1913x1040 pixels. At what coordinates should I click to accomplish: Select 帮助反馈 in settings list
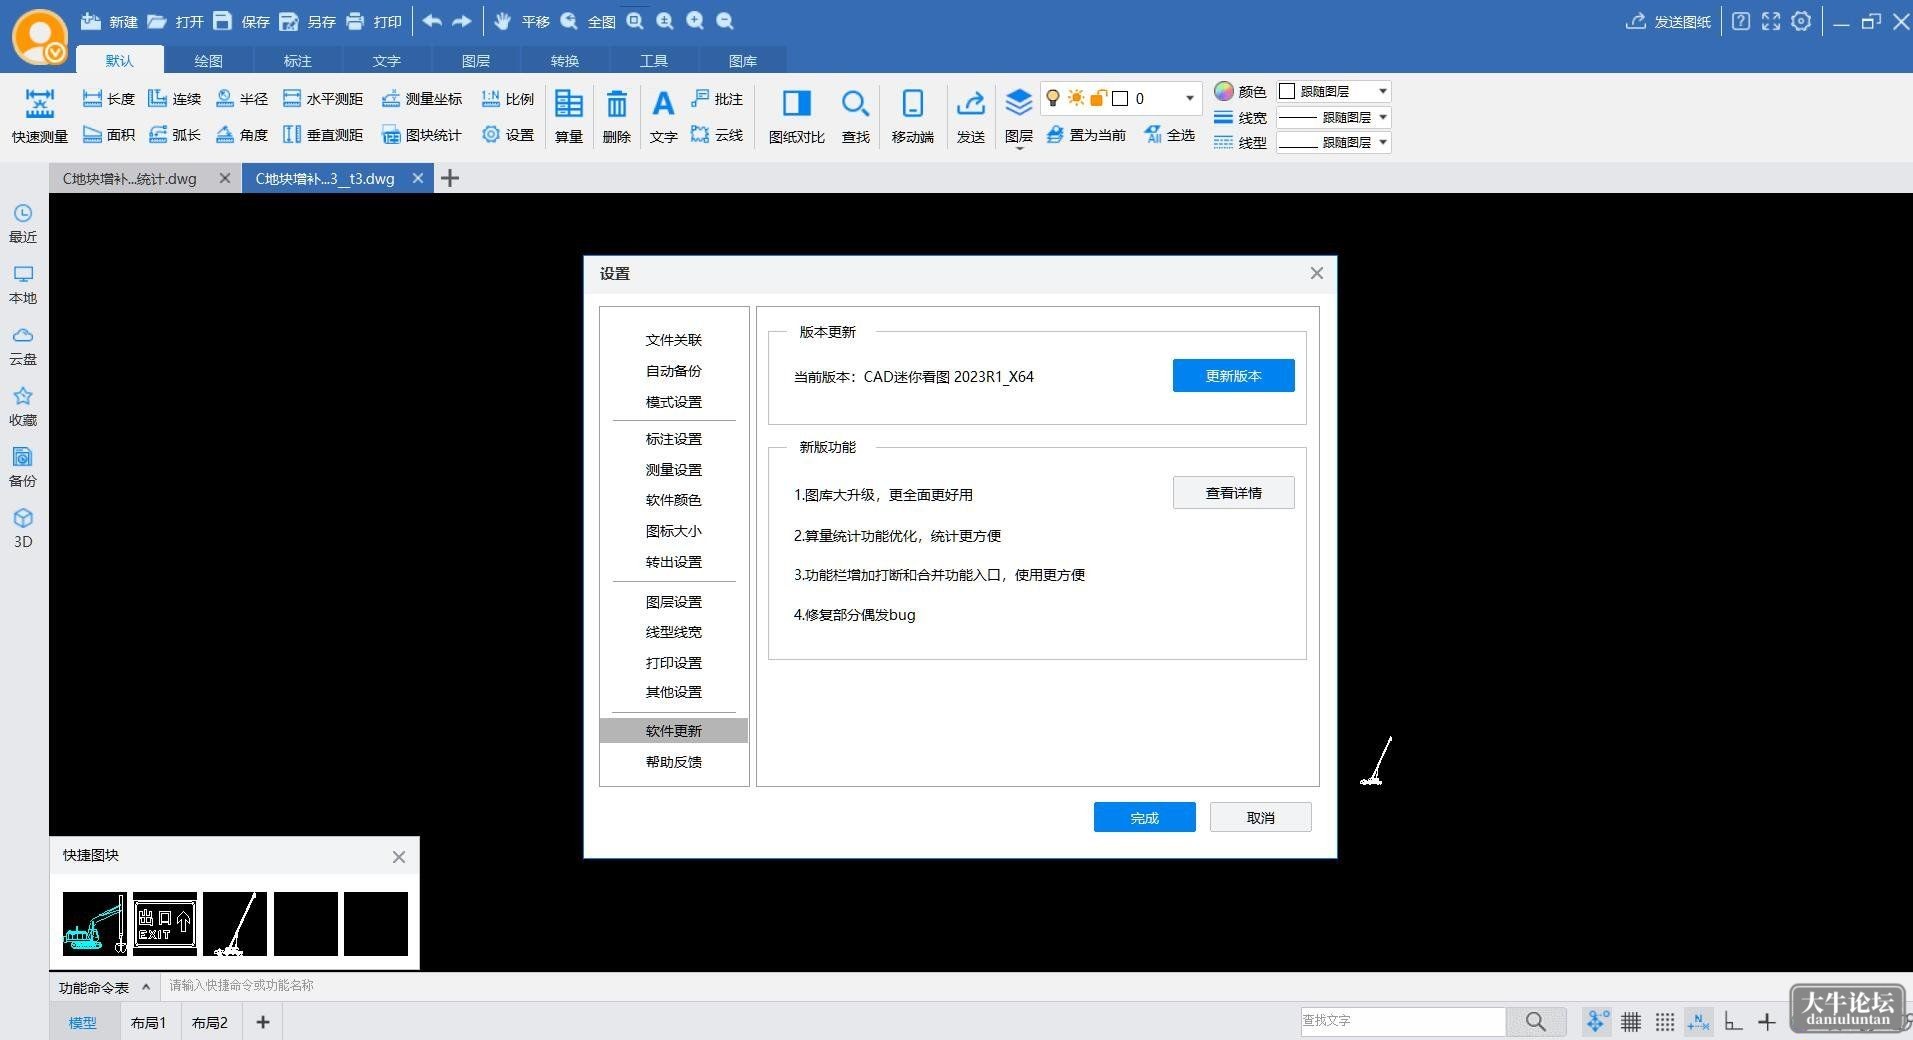673,762
